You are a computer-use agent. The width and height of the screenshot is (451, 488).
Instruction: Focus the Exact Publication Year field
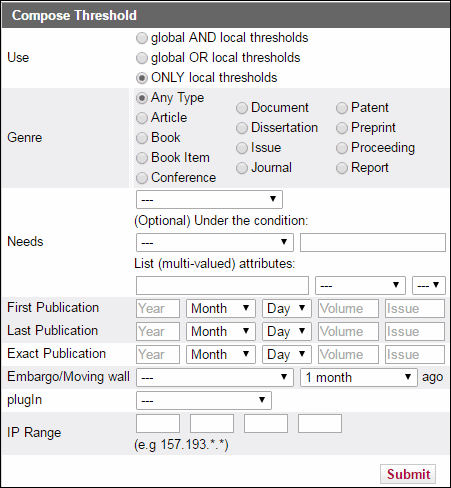(x=158, y=354)
